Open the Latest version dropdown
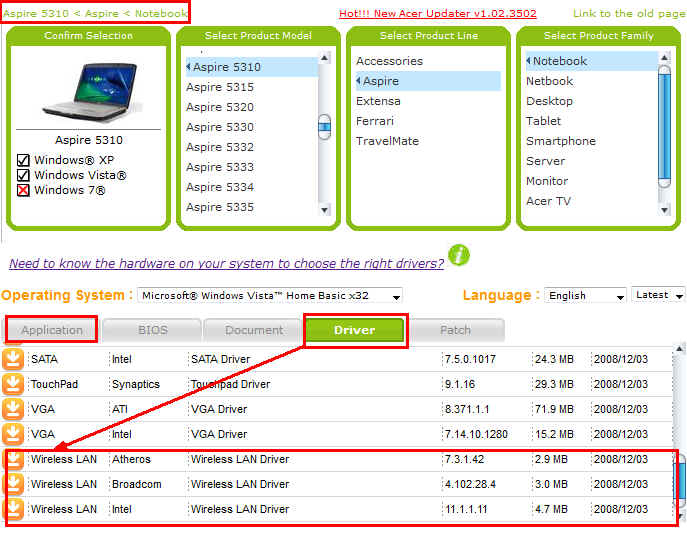The width and height of the screenshot is (687, 541). pyautogui.click(x=658, y=295)
